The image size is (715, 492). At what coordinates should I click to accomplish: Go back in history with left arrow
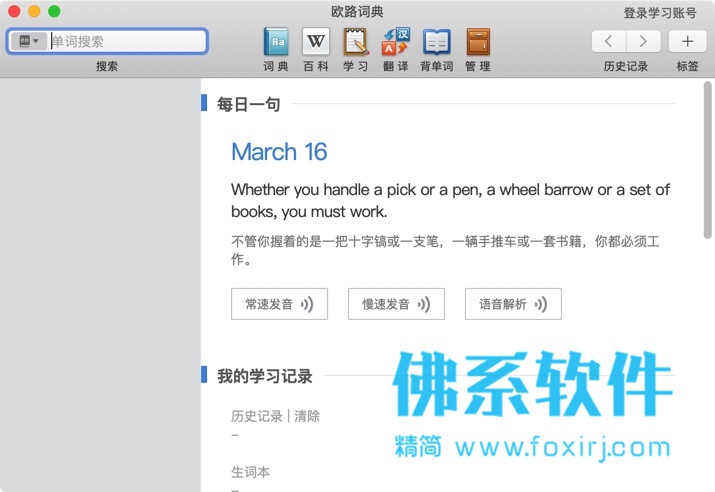[609, 41]
